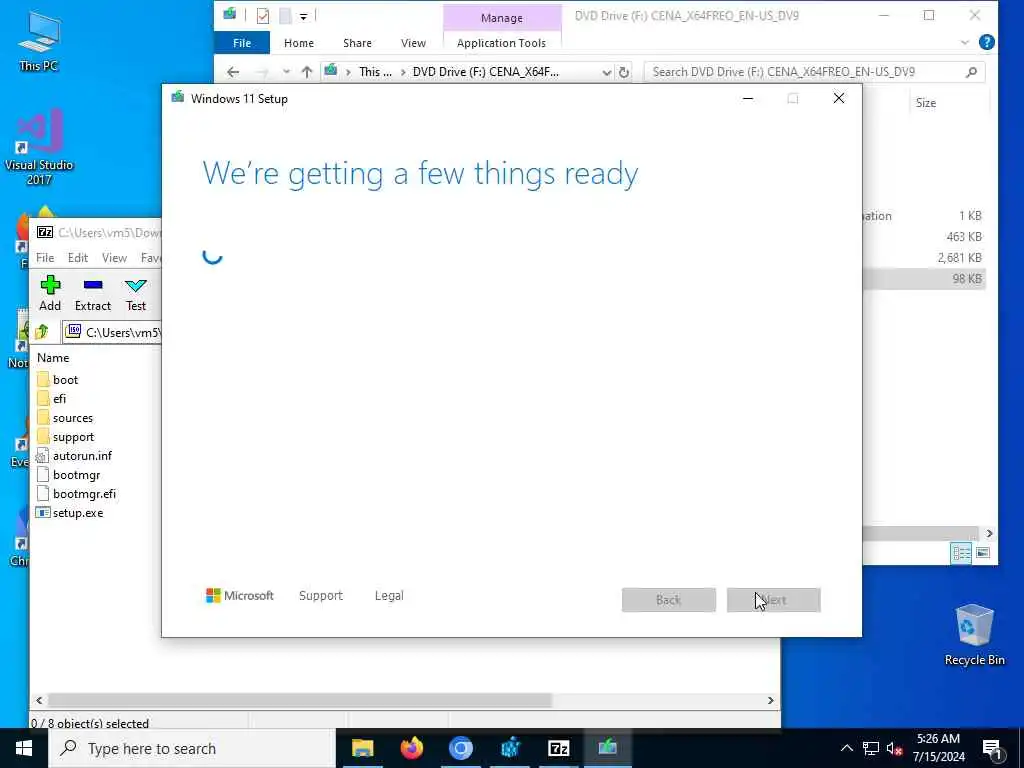Image resolution: width=1024 pixels, height=768 pixels.
Task: Open the File tab in File Explorer
Action: 242,43
